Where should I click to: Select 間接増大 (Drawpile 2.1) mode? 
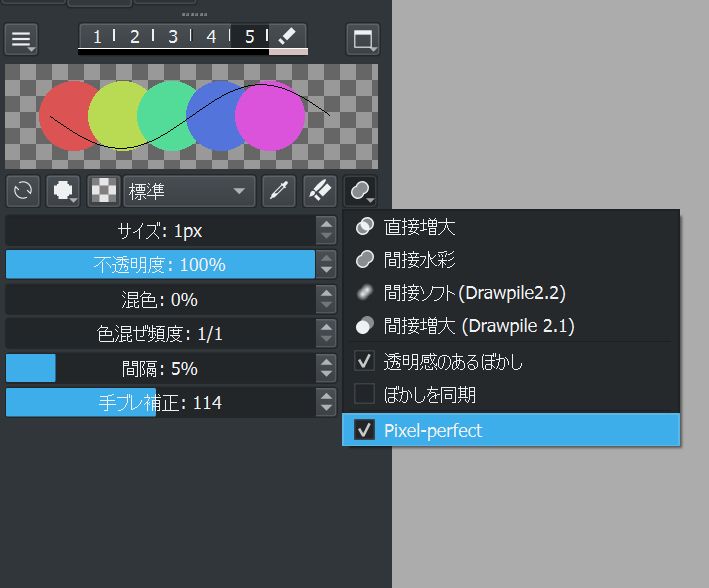(x=511, y=326)
